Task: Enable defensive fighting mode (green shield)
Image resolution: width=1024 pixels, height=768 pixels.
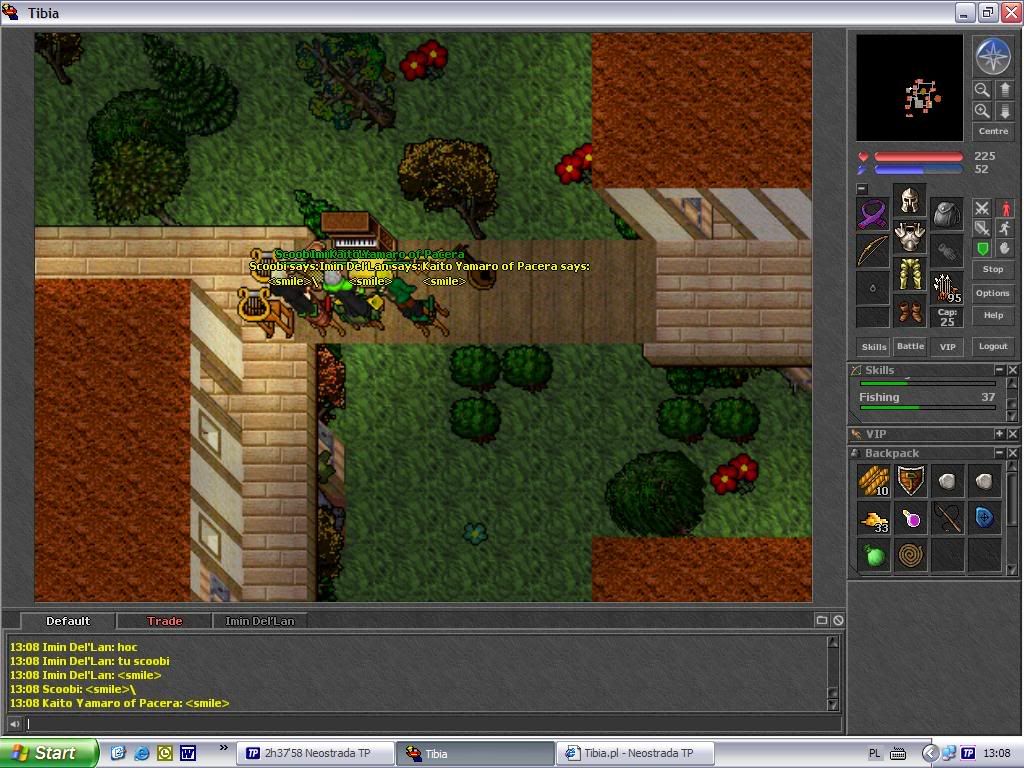Action: click(x=982, y=249)
